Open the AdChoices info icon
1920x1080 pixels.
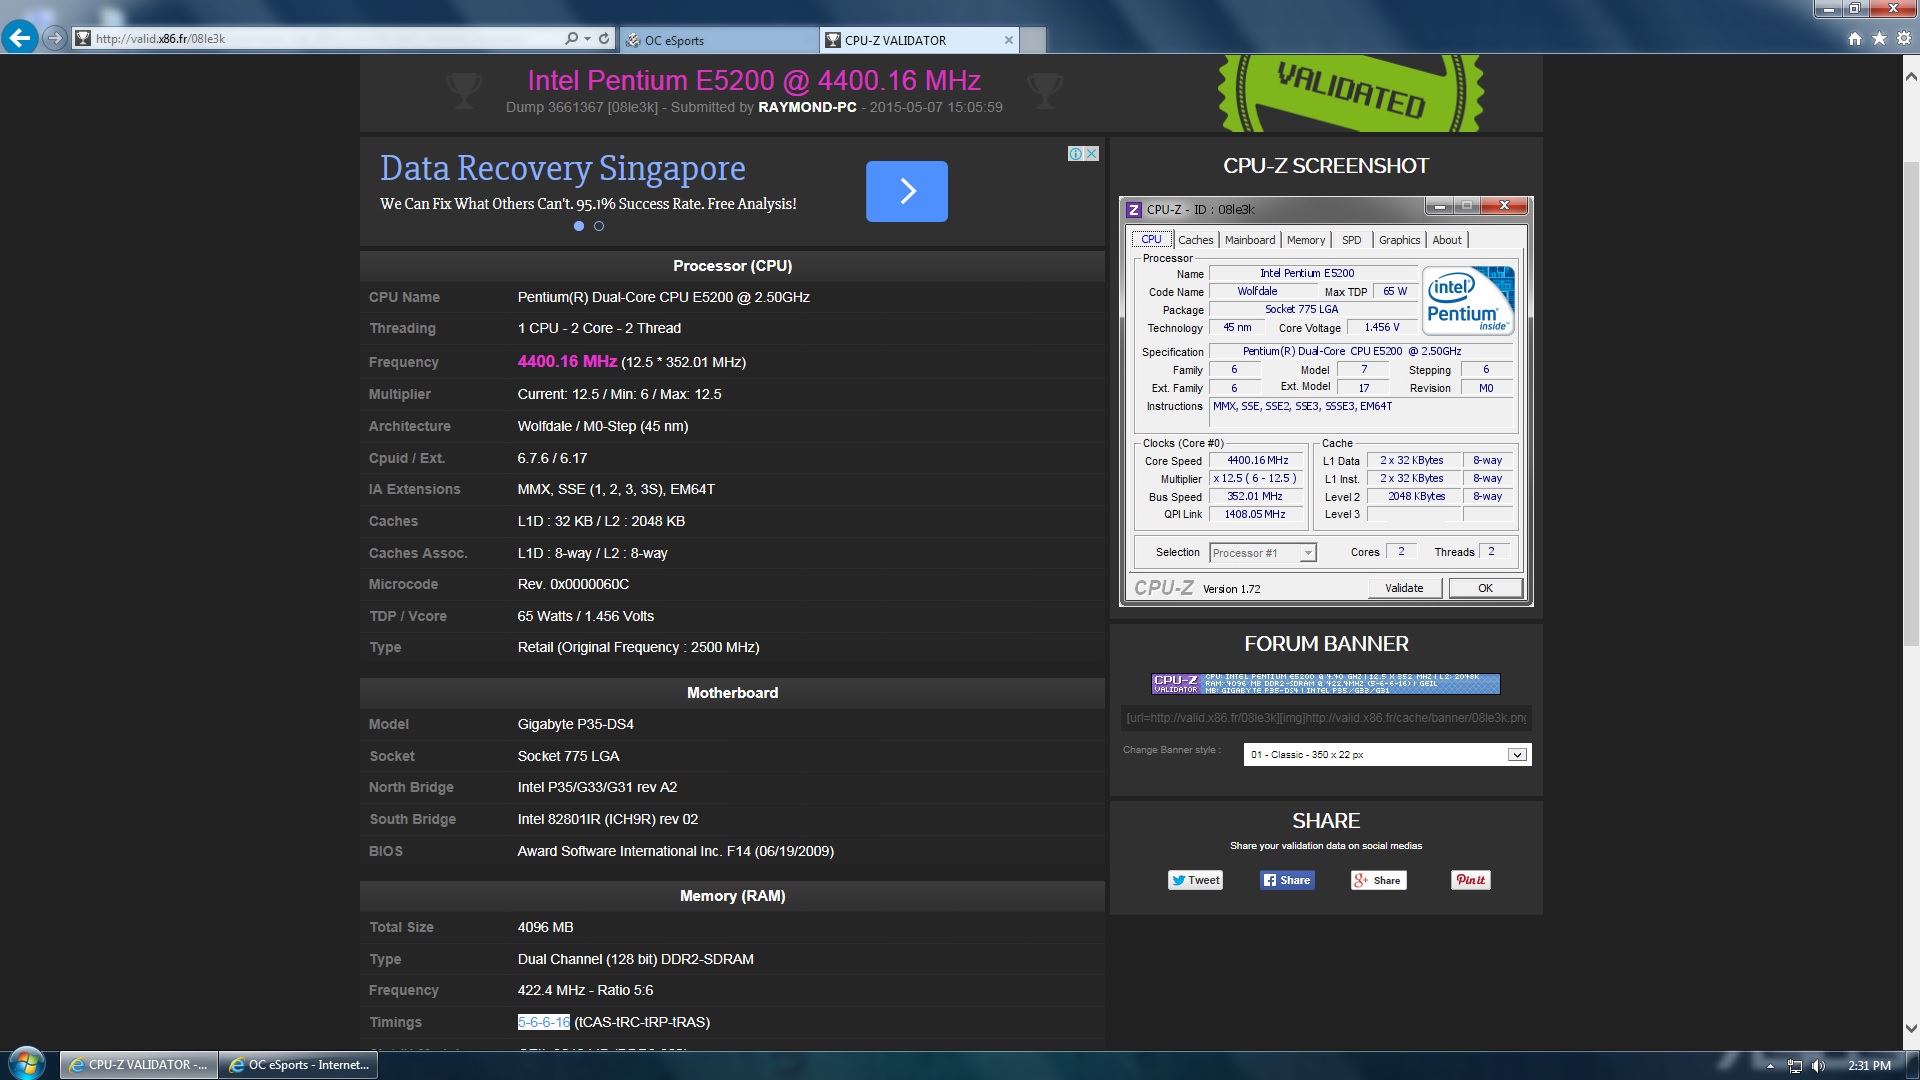1076,154
